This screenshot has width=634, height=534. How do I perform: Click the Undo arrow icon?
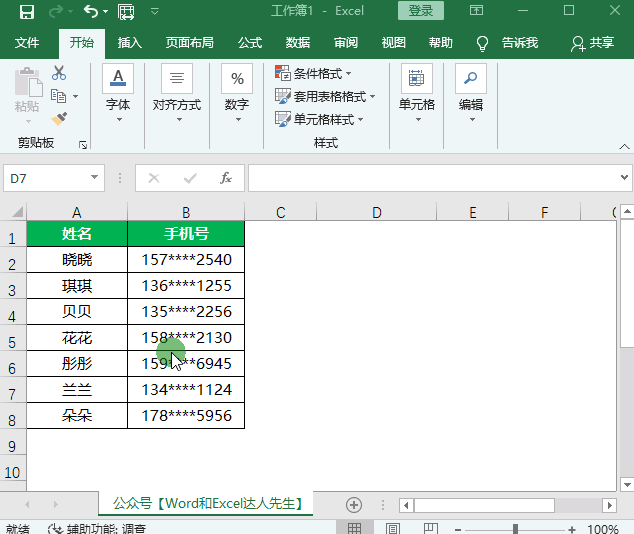pos(91,11)
